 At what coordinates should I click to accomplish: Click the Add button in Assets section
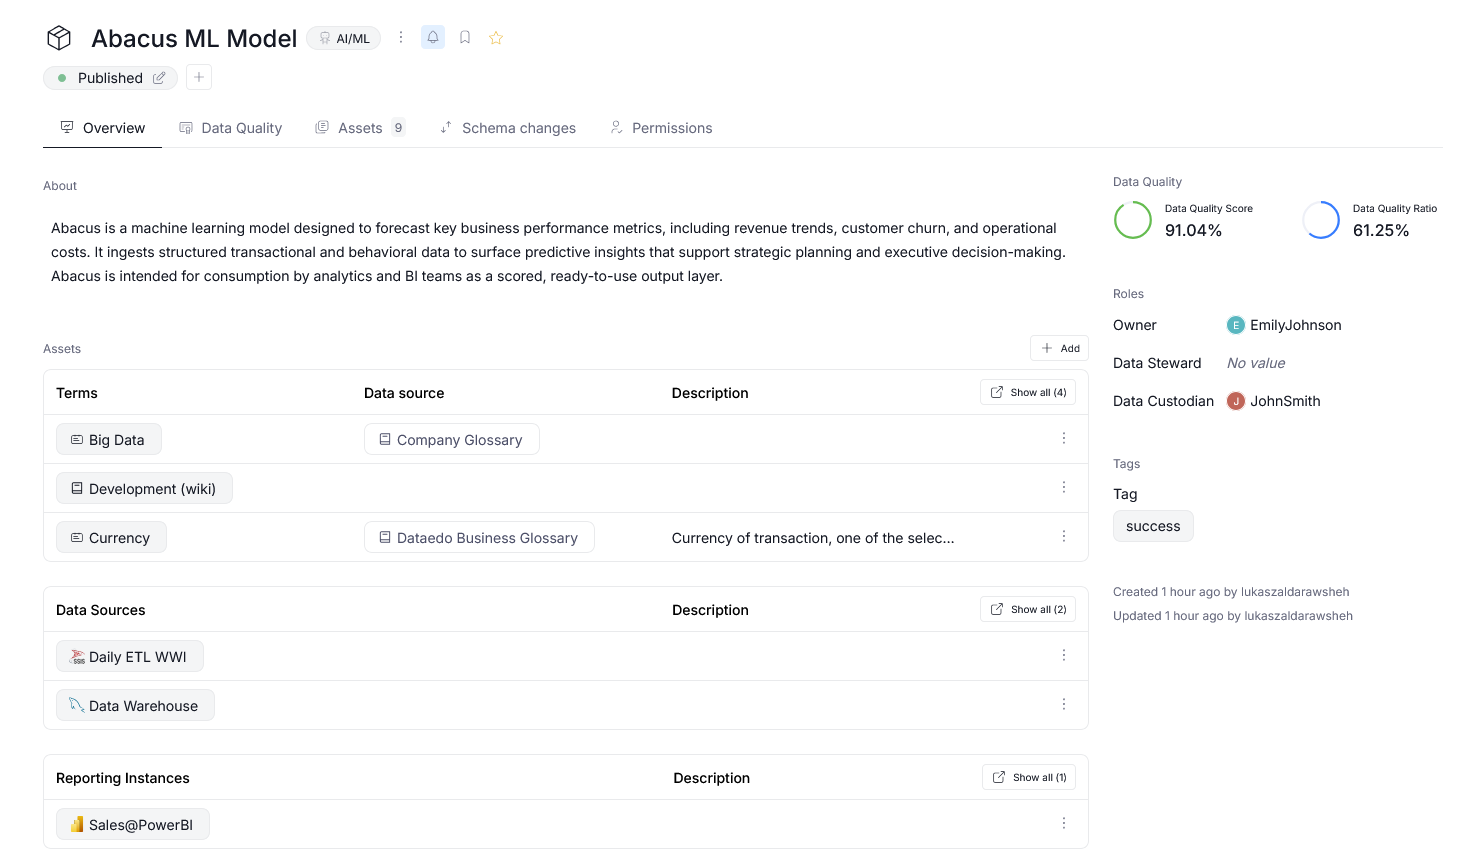click(1060, 348)
